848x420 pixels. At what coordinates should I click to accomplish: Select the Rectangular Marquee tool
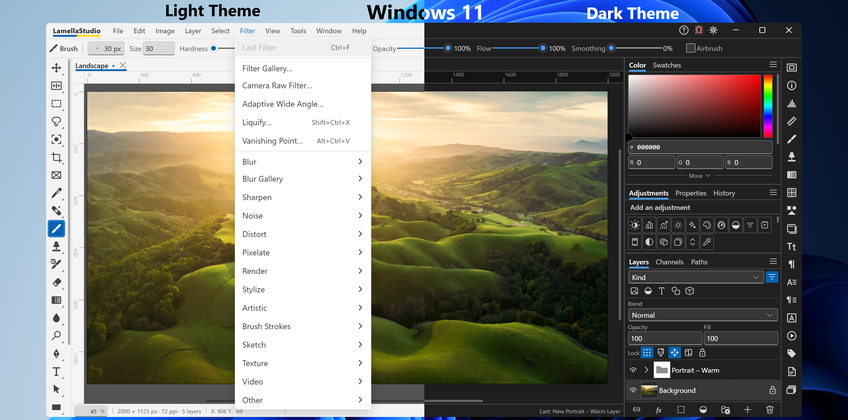tap(56, 103)
